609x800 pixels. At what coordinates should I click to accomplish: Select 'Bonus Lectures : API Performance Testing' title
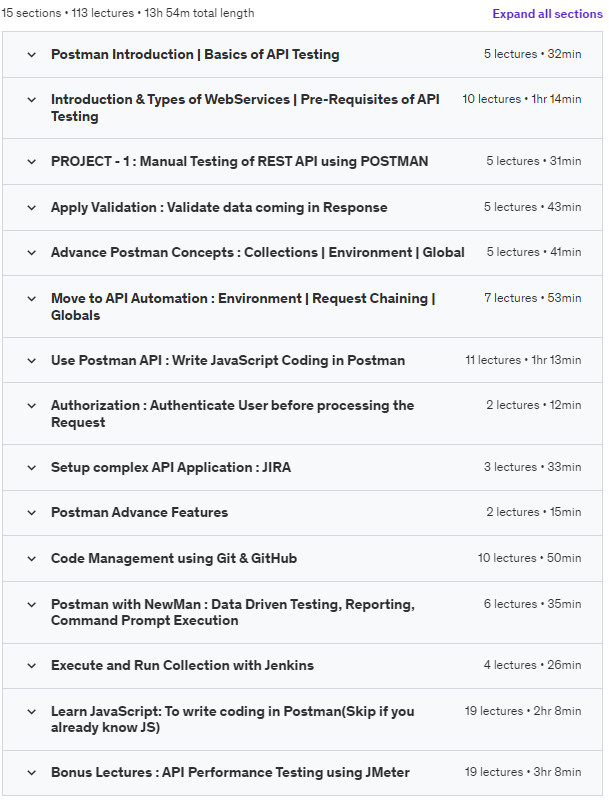coord(230,772)
